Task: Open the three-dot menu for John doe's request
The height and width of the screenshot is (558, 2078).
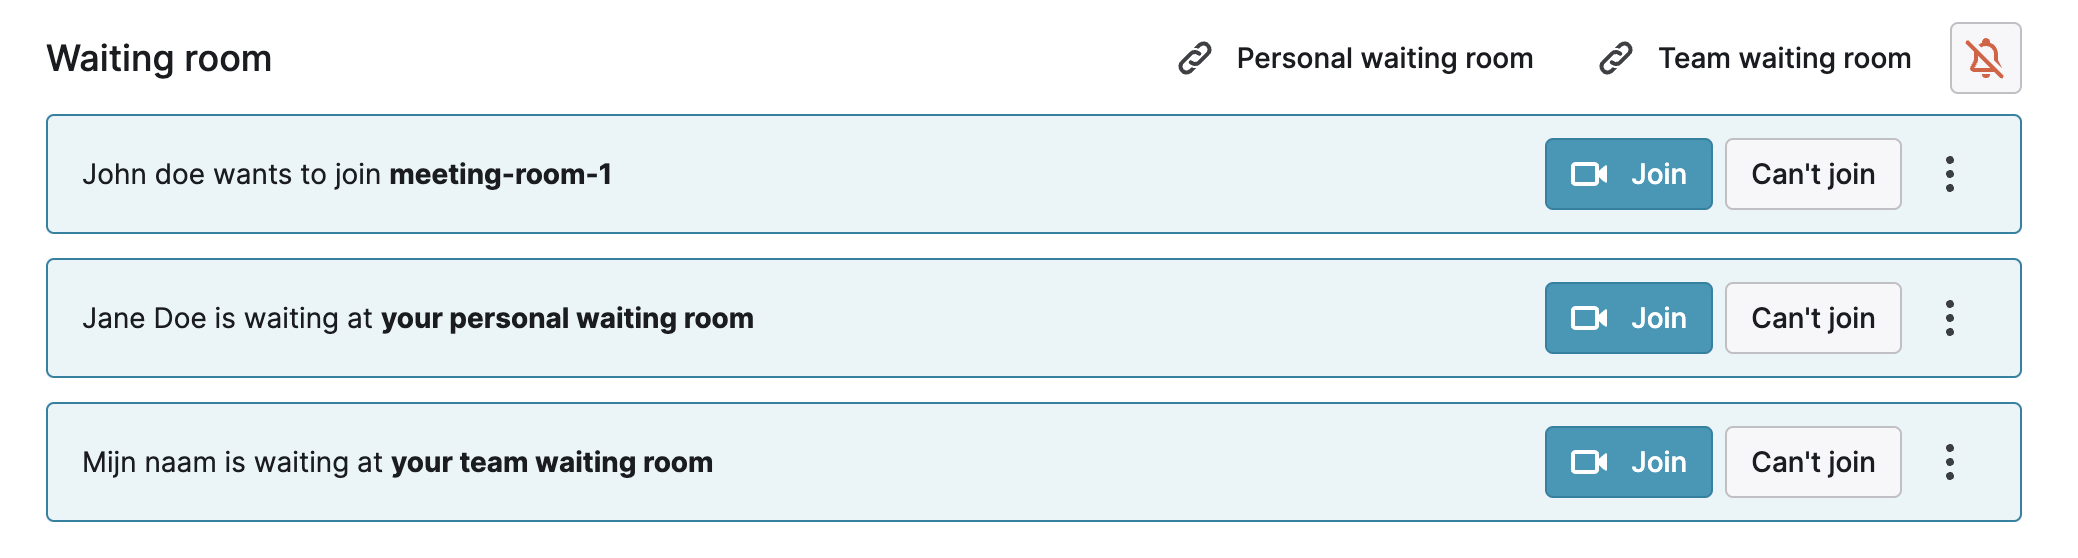Action: (1950, 174)
